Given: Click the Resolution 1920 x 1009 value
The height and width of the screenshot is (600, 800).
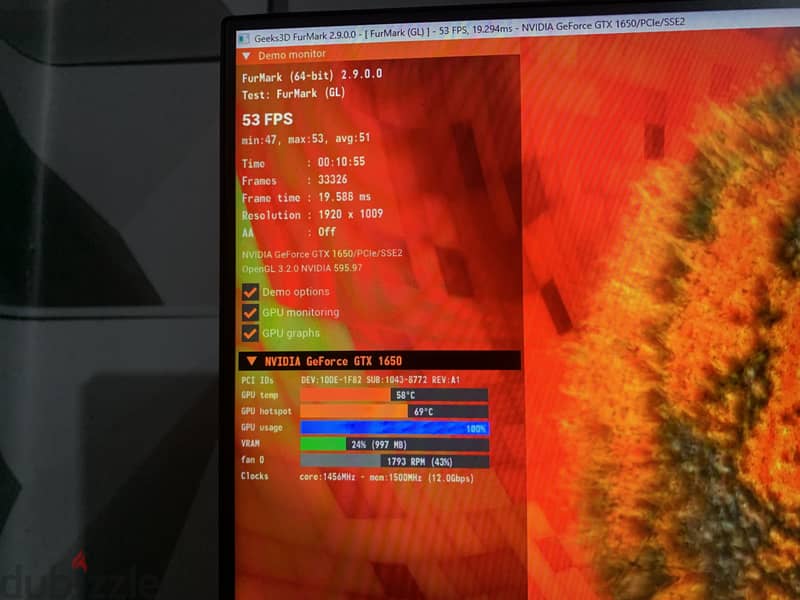Looking at the screenshot, I should tap(351, 214).
